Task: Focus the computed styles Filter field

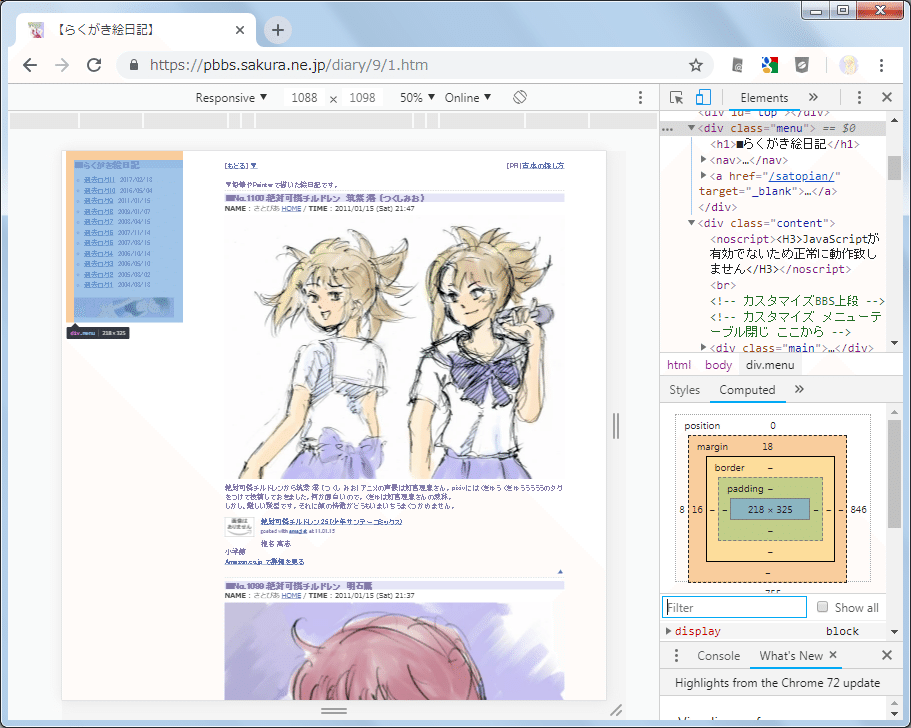Action: point(734,607)
